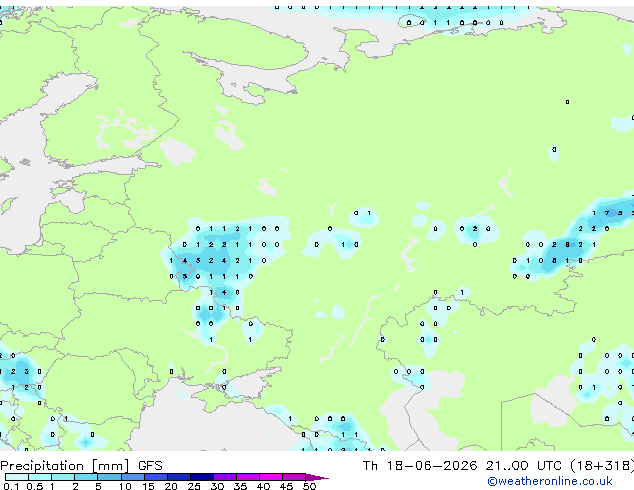Image resolution: width=634 pixels, height=490 pixels.
Task: Click the magenta swatch between 40 and 45
Action: pos(271,477)
